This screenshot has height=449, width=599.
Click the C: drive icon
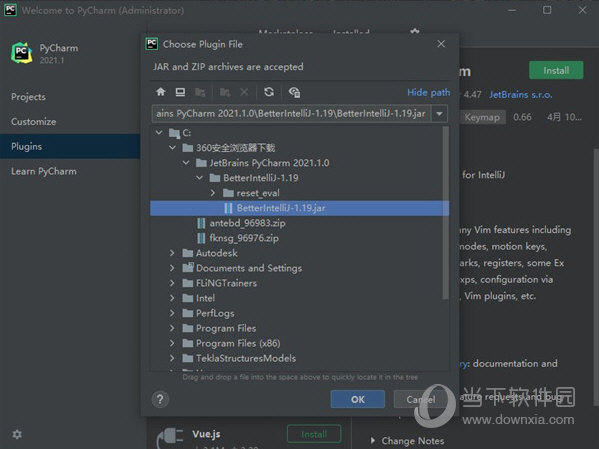click(174, 133)
